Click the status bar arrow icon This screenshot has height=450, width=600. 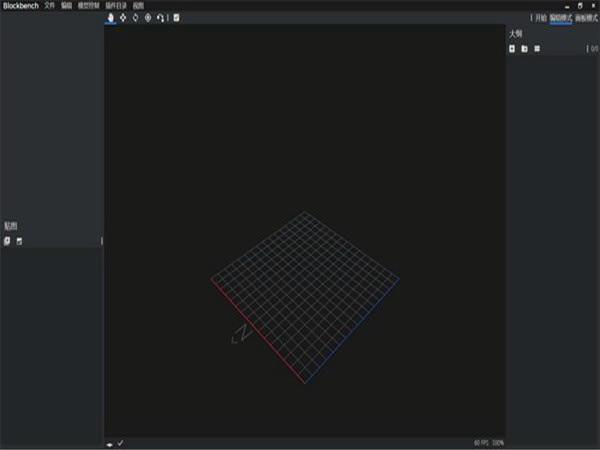coord(109,444)
